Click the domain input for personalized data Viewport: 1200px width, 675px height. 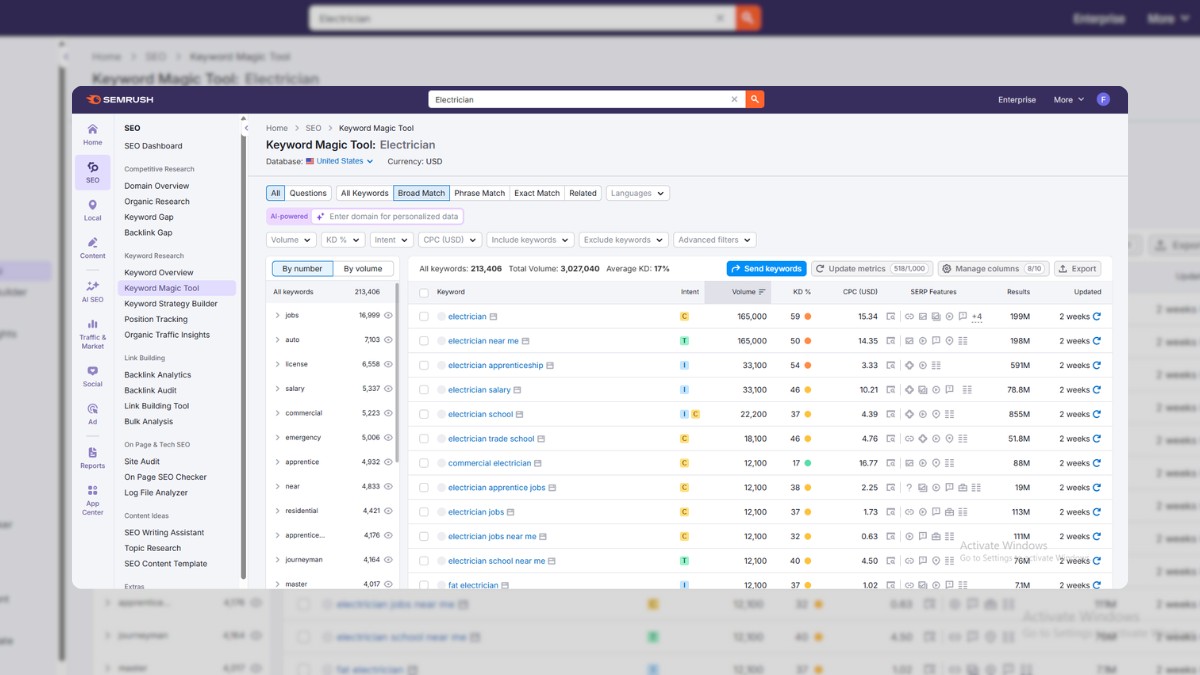(394, 216)
